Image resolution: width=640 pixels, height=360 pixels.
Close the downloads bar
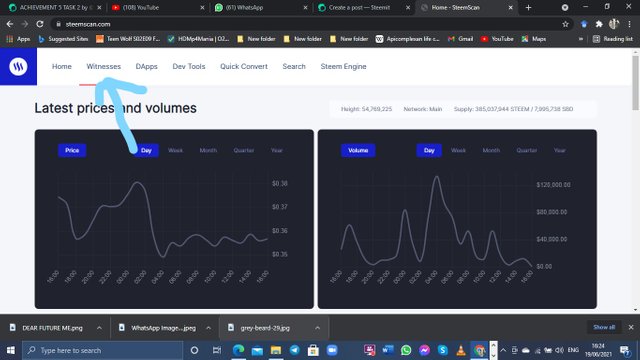631,327
